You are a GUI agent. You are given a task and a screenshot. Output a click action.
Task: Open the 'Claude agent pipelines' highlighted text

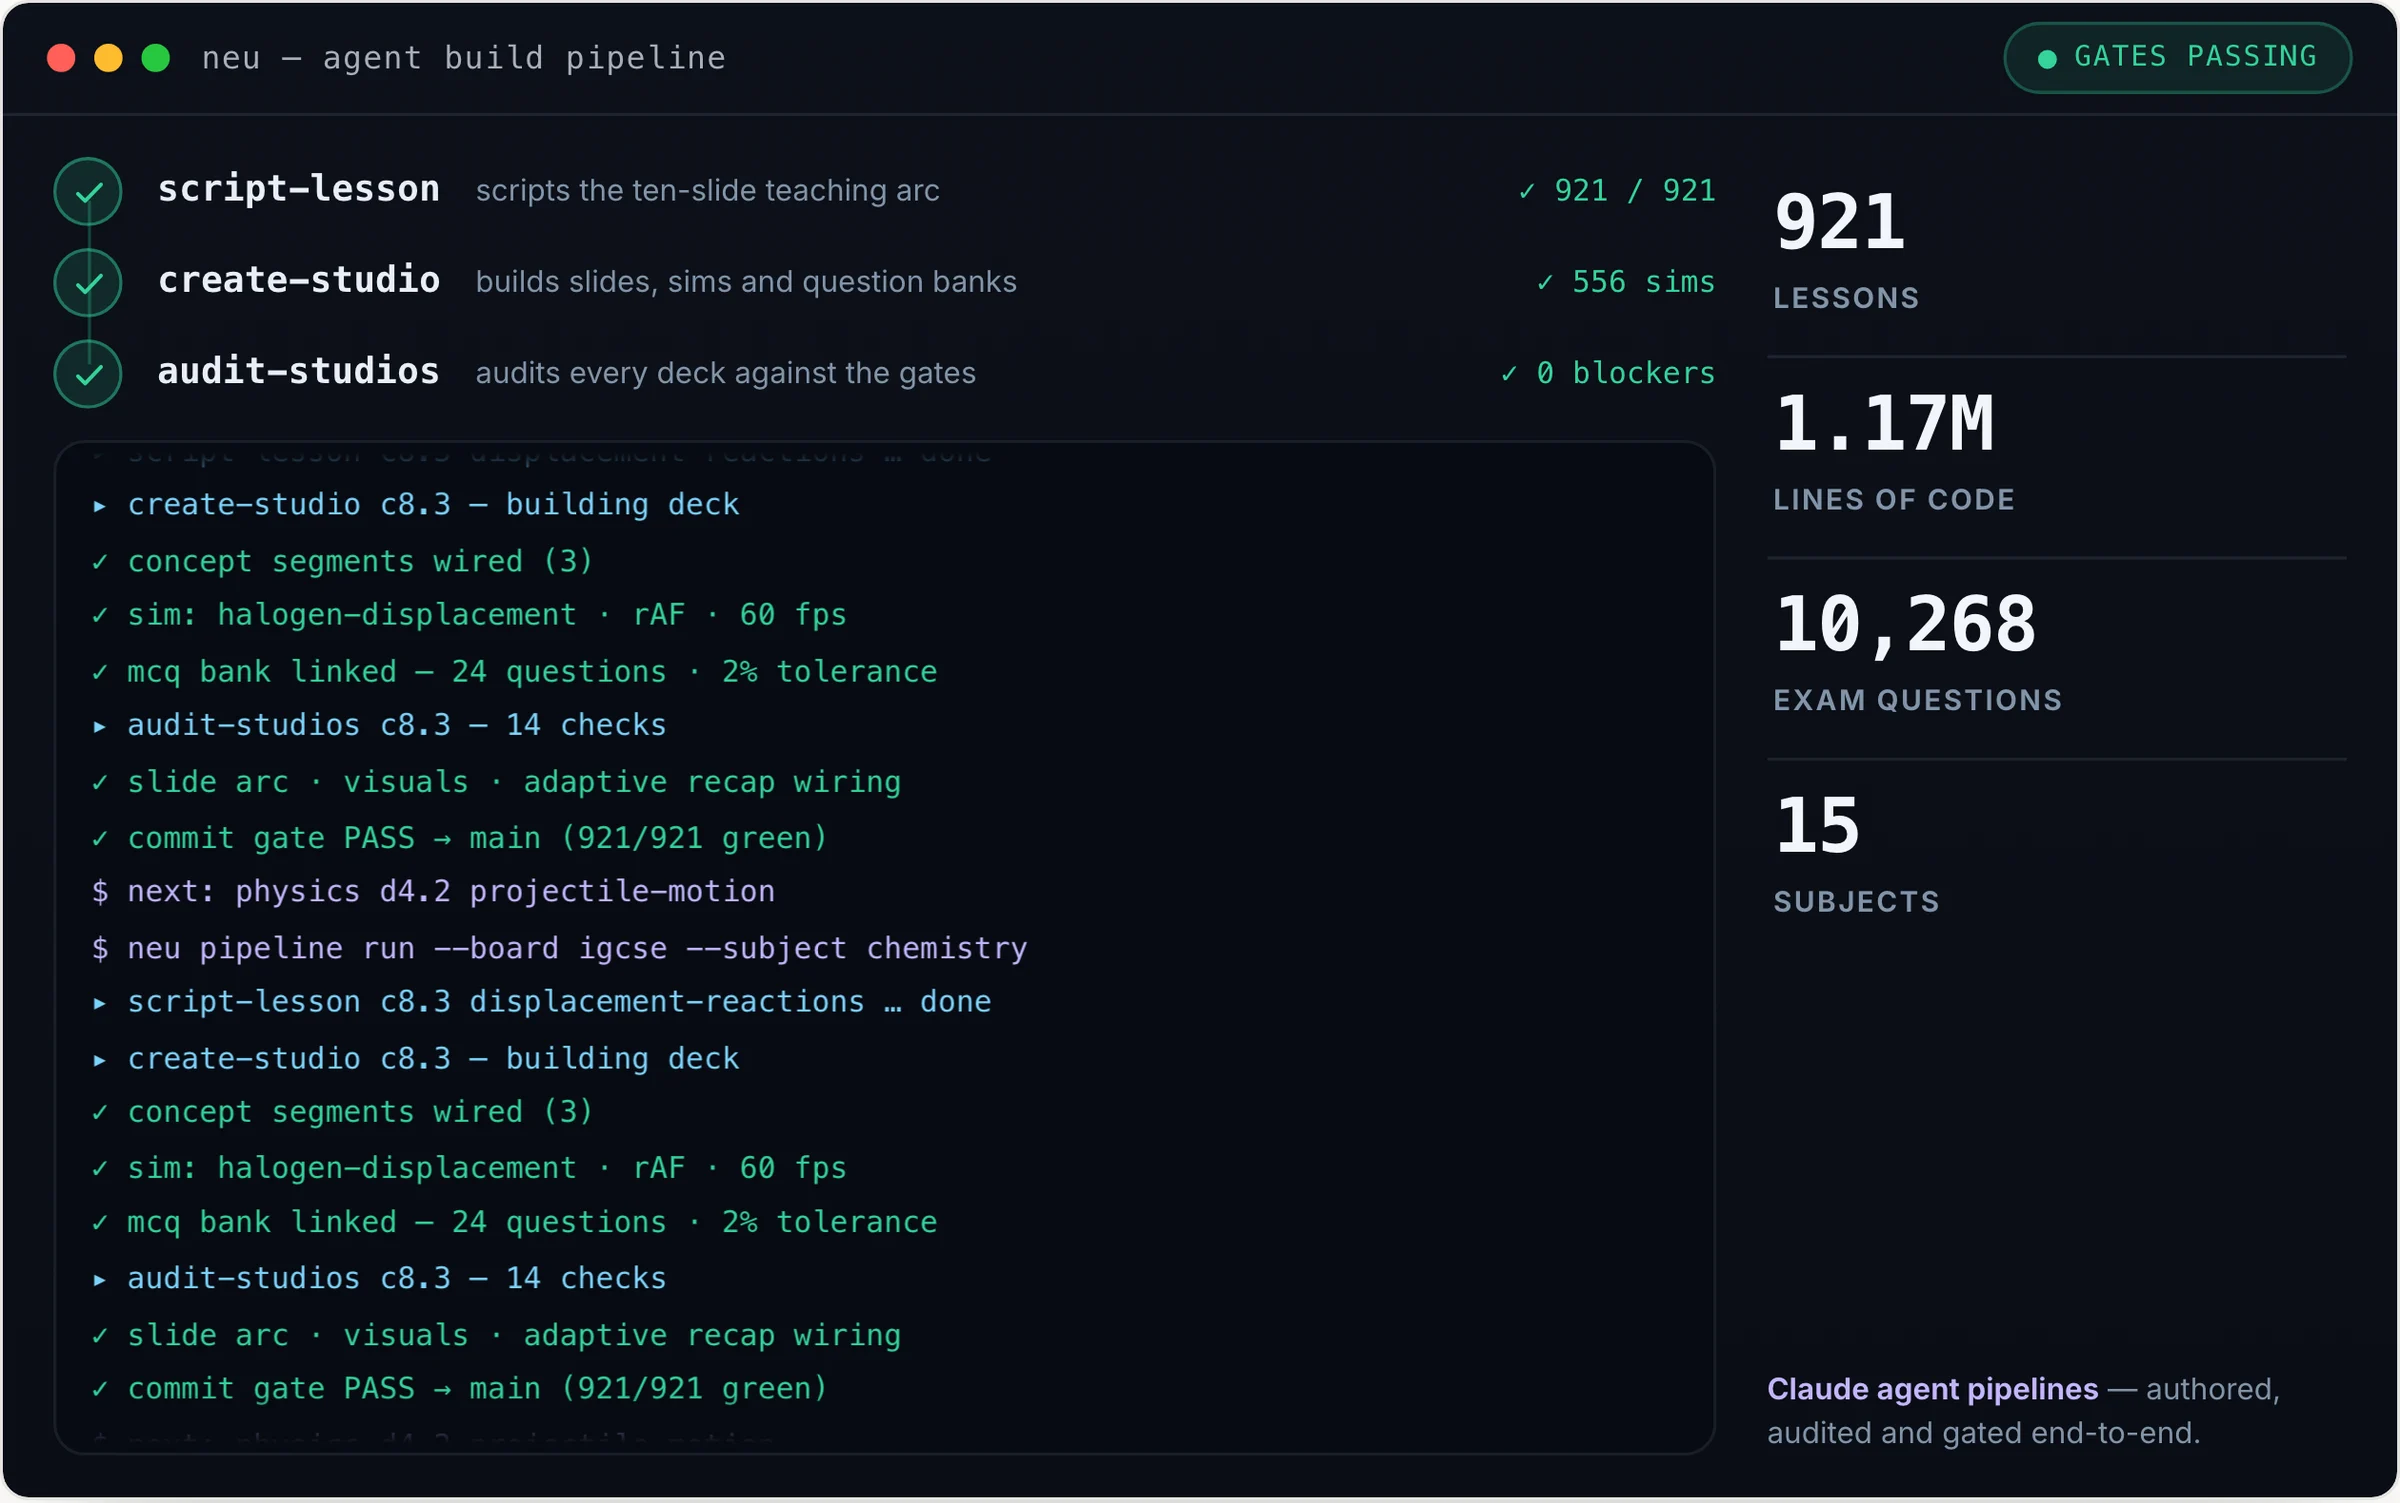pos(1932,1389)
